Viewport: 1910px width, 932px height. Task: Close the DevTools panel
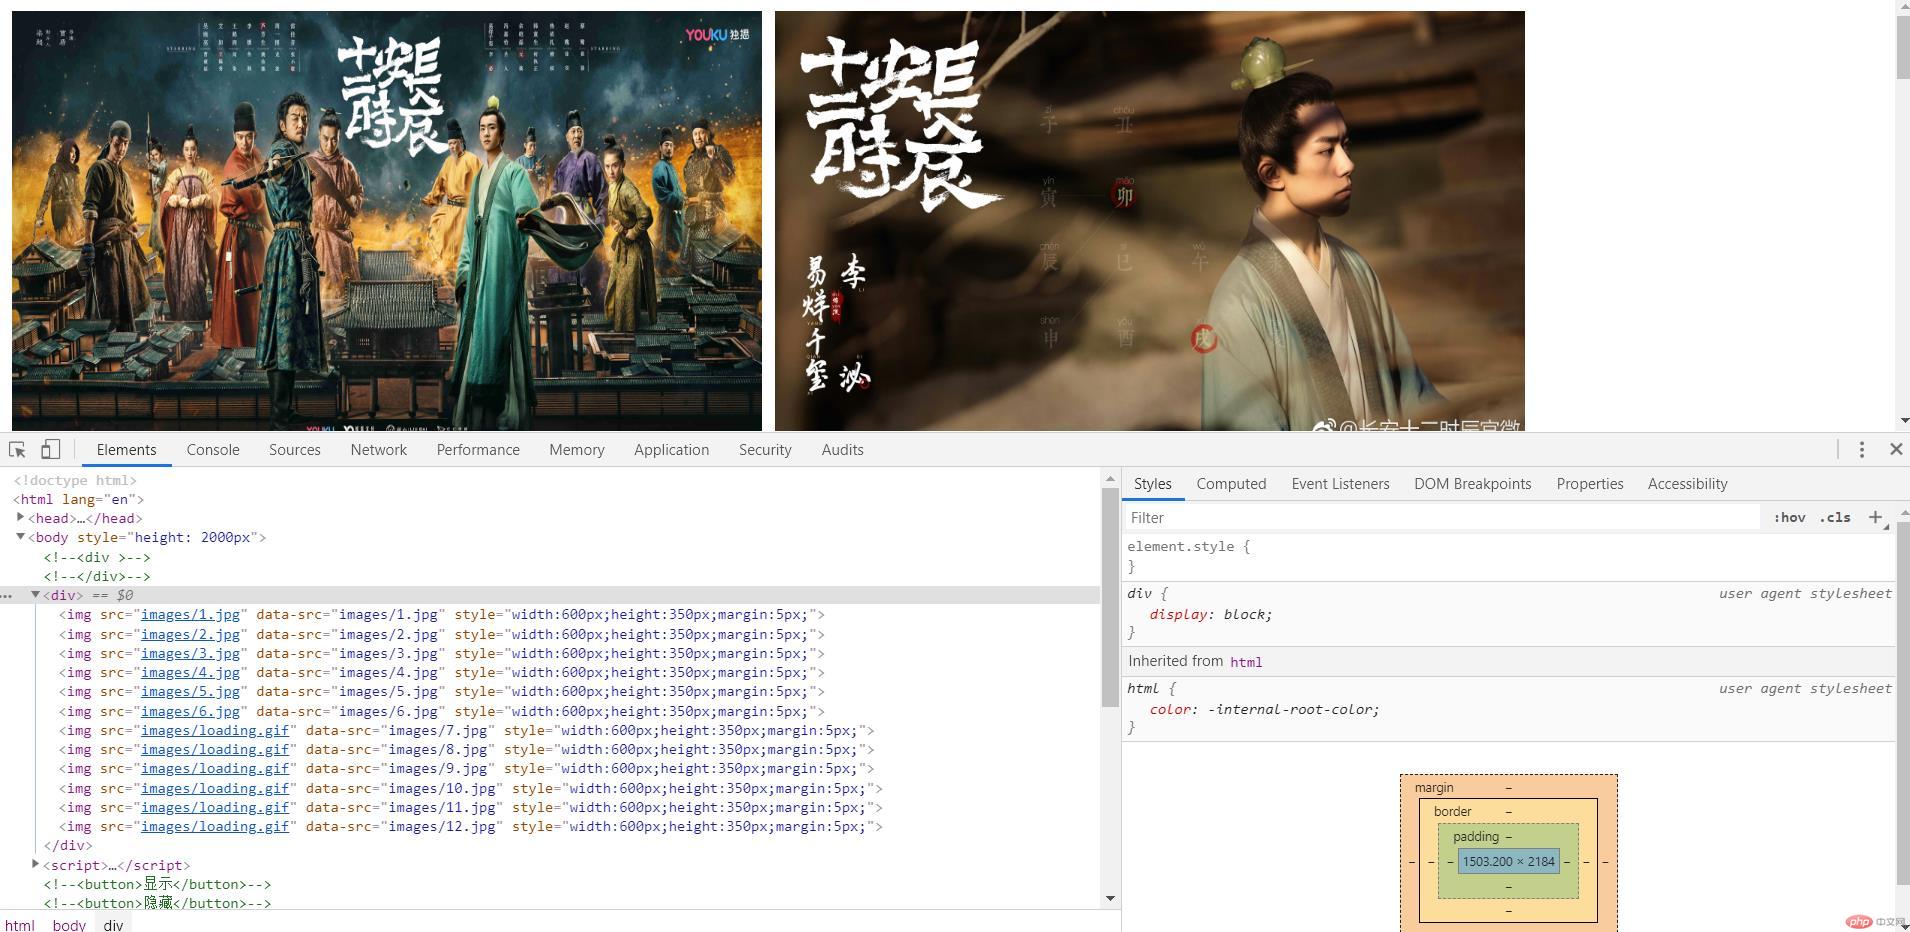click(1895, 450)
